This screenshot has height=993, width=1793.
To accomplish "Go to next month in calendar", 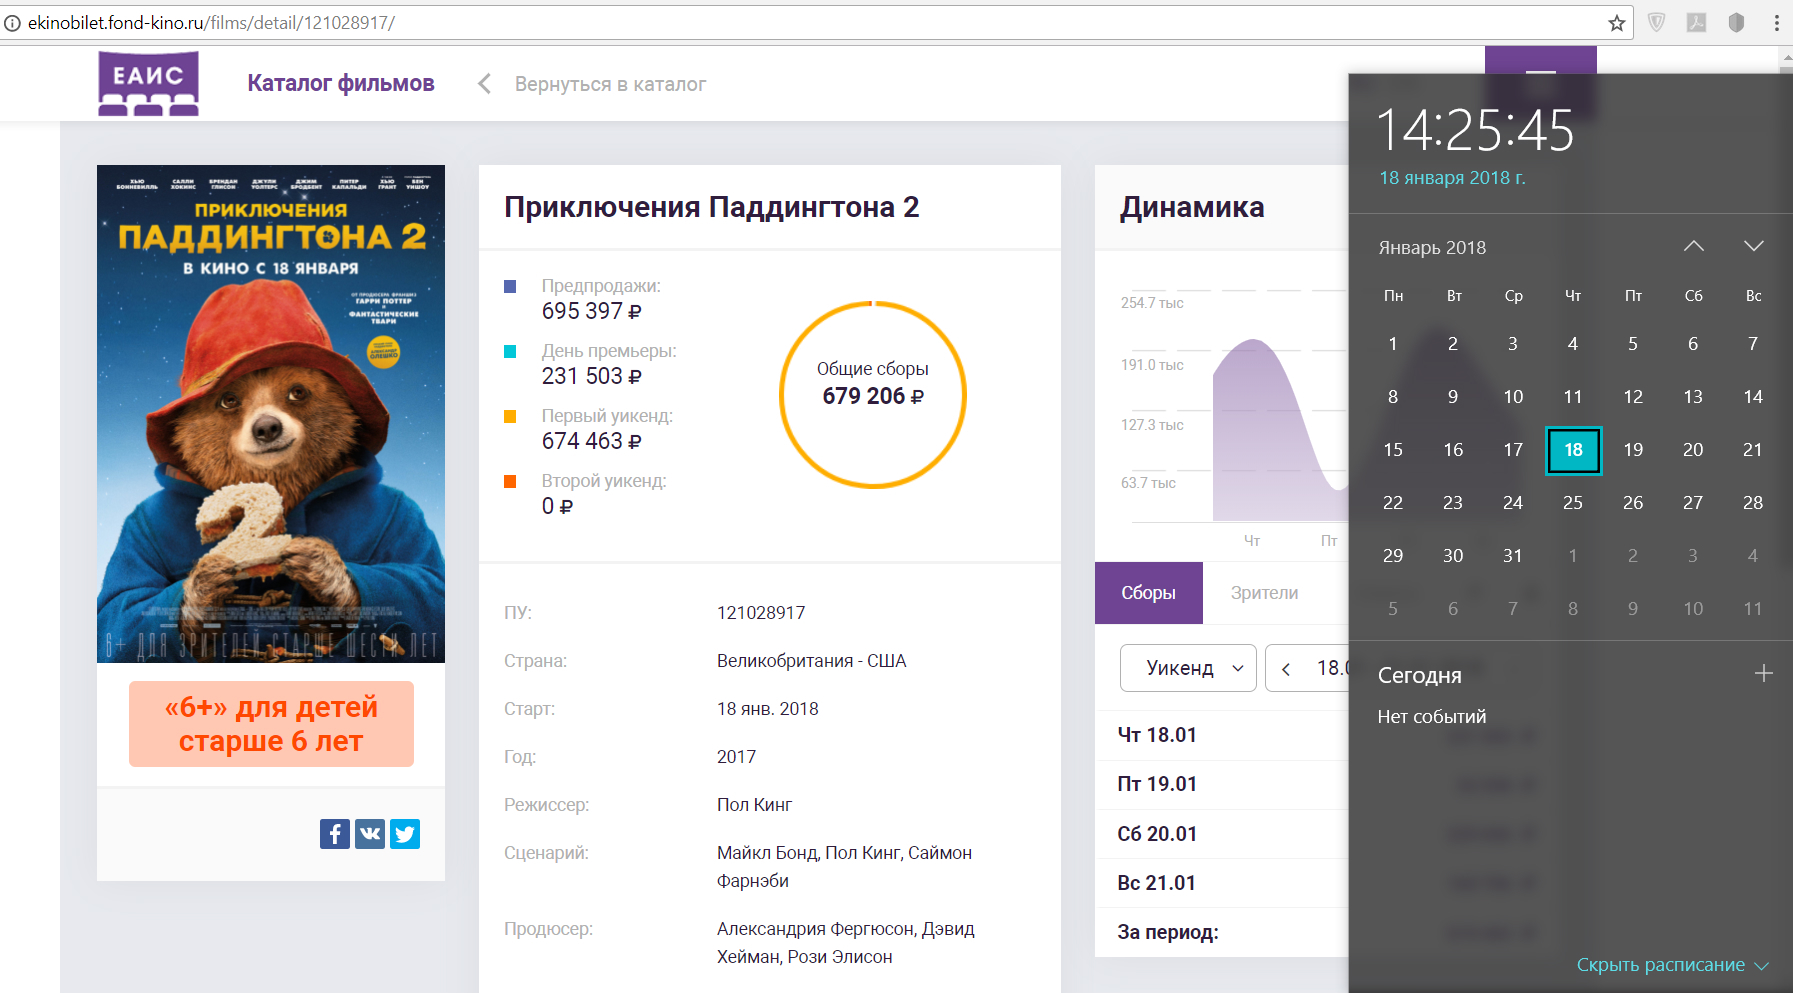I will coord(1753,246).
